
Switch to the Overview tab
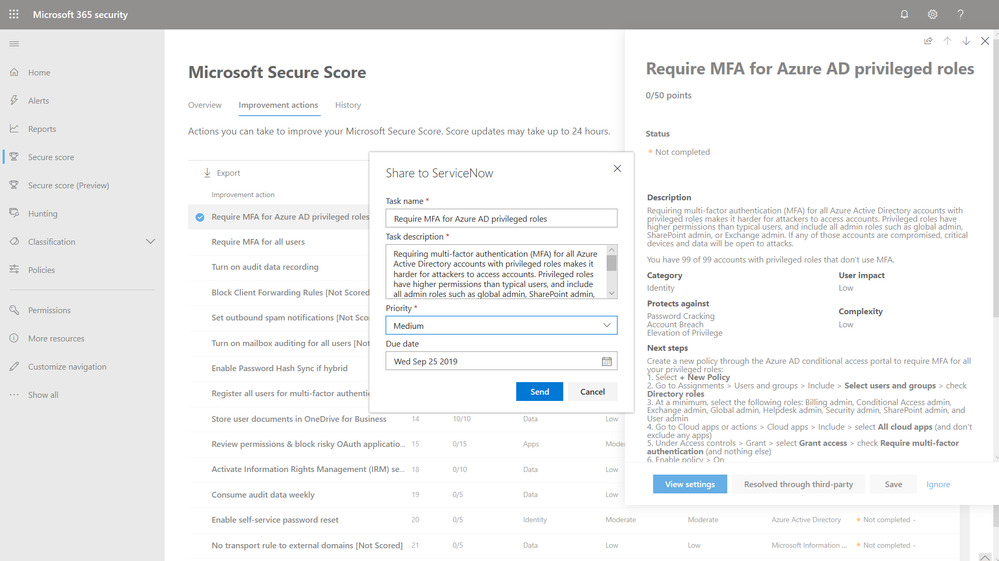pyautogui.click(x=205, y=105)
